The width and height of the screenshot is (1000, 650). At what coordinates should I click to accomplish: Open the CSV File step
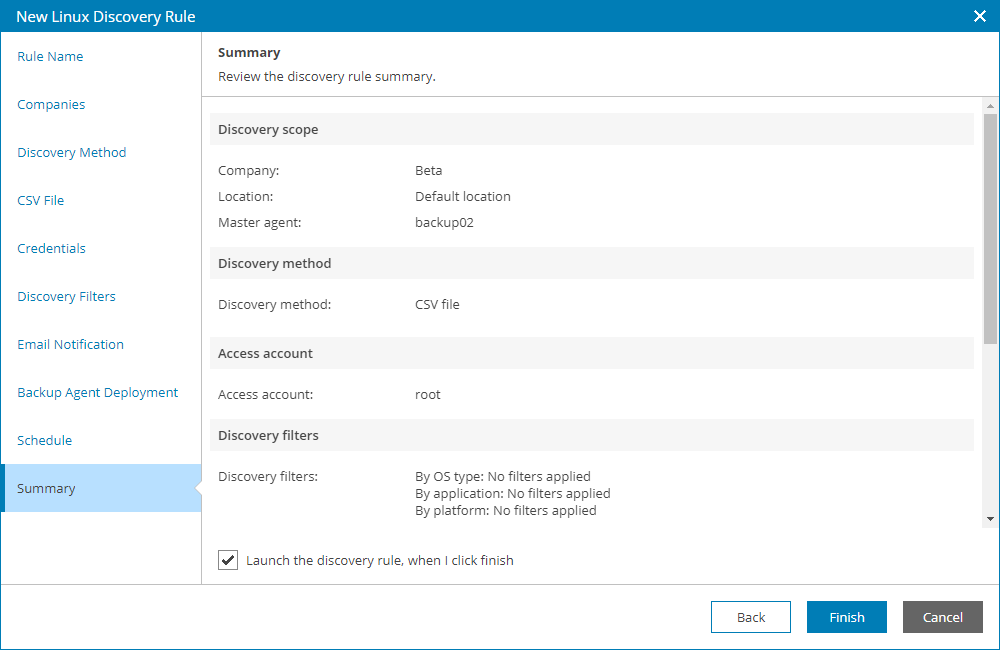tap(41, 201)
